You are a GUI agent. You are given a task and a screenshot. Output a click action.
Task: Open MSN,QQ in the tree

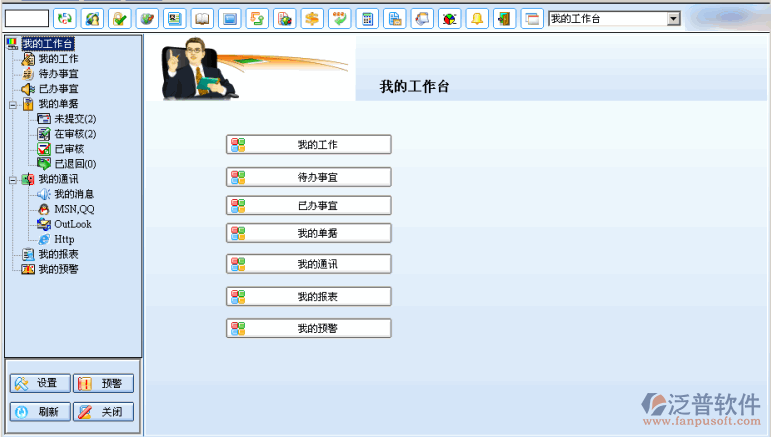(74, 209)
